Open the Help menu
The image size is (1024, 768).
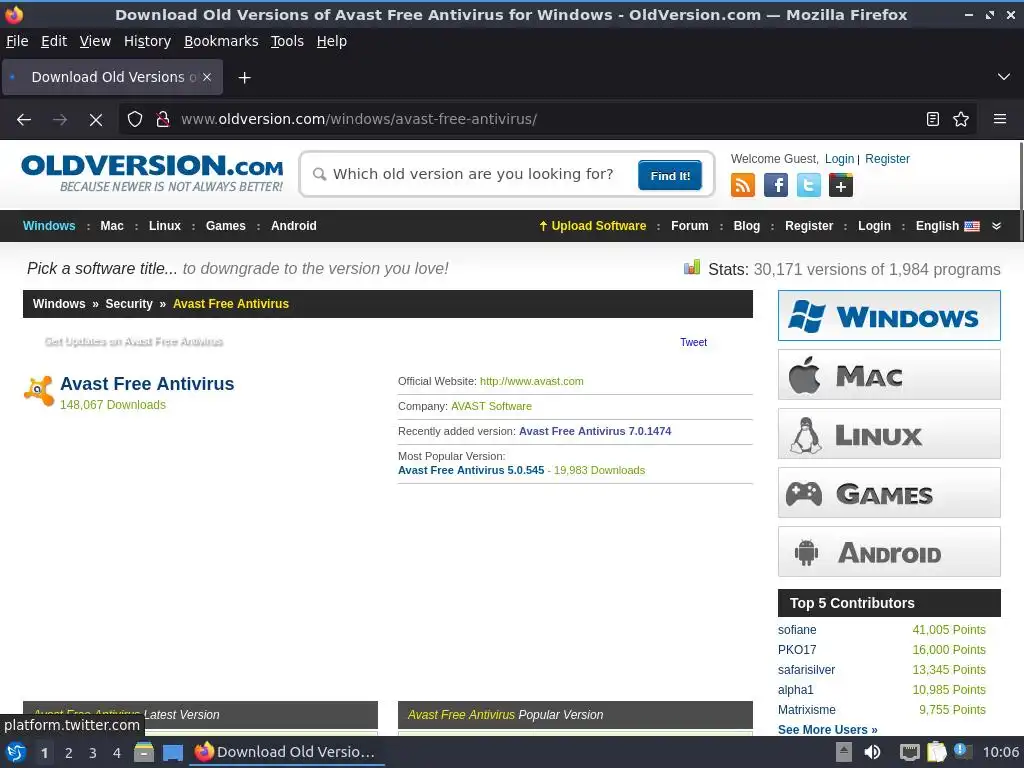[x=332, y=41]
